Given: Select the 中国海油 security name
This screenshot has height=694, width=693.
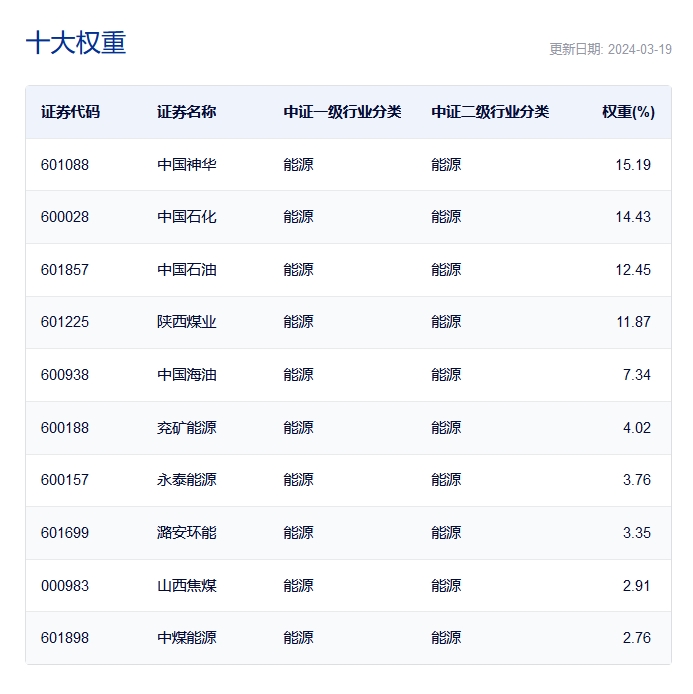Looking at the screenshot, I should pos(187,375).
